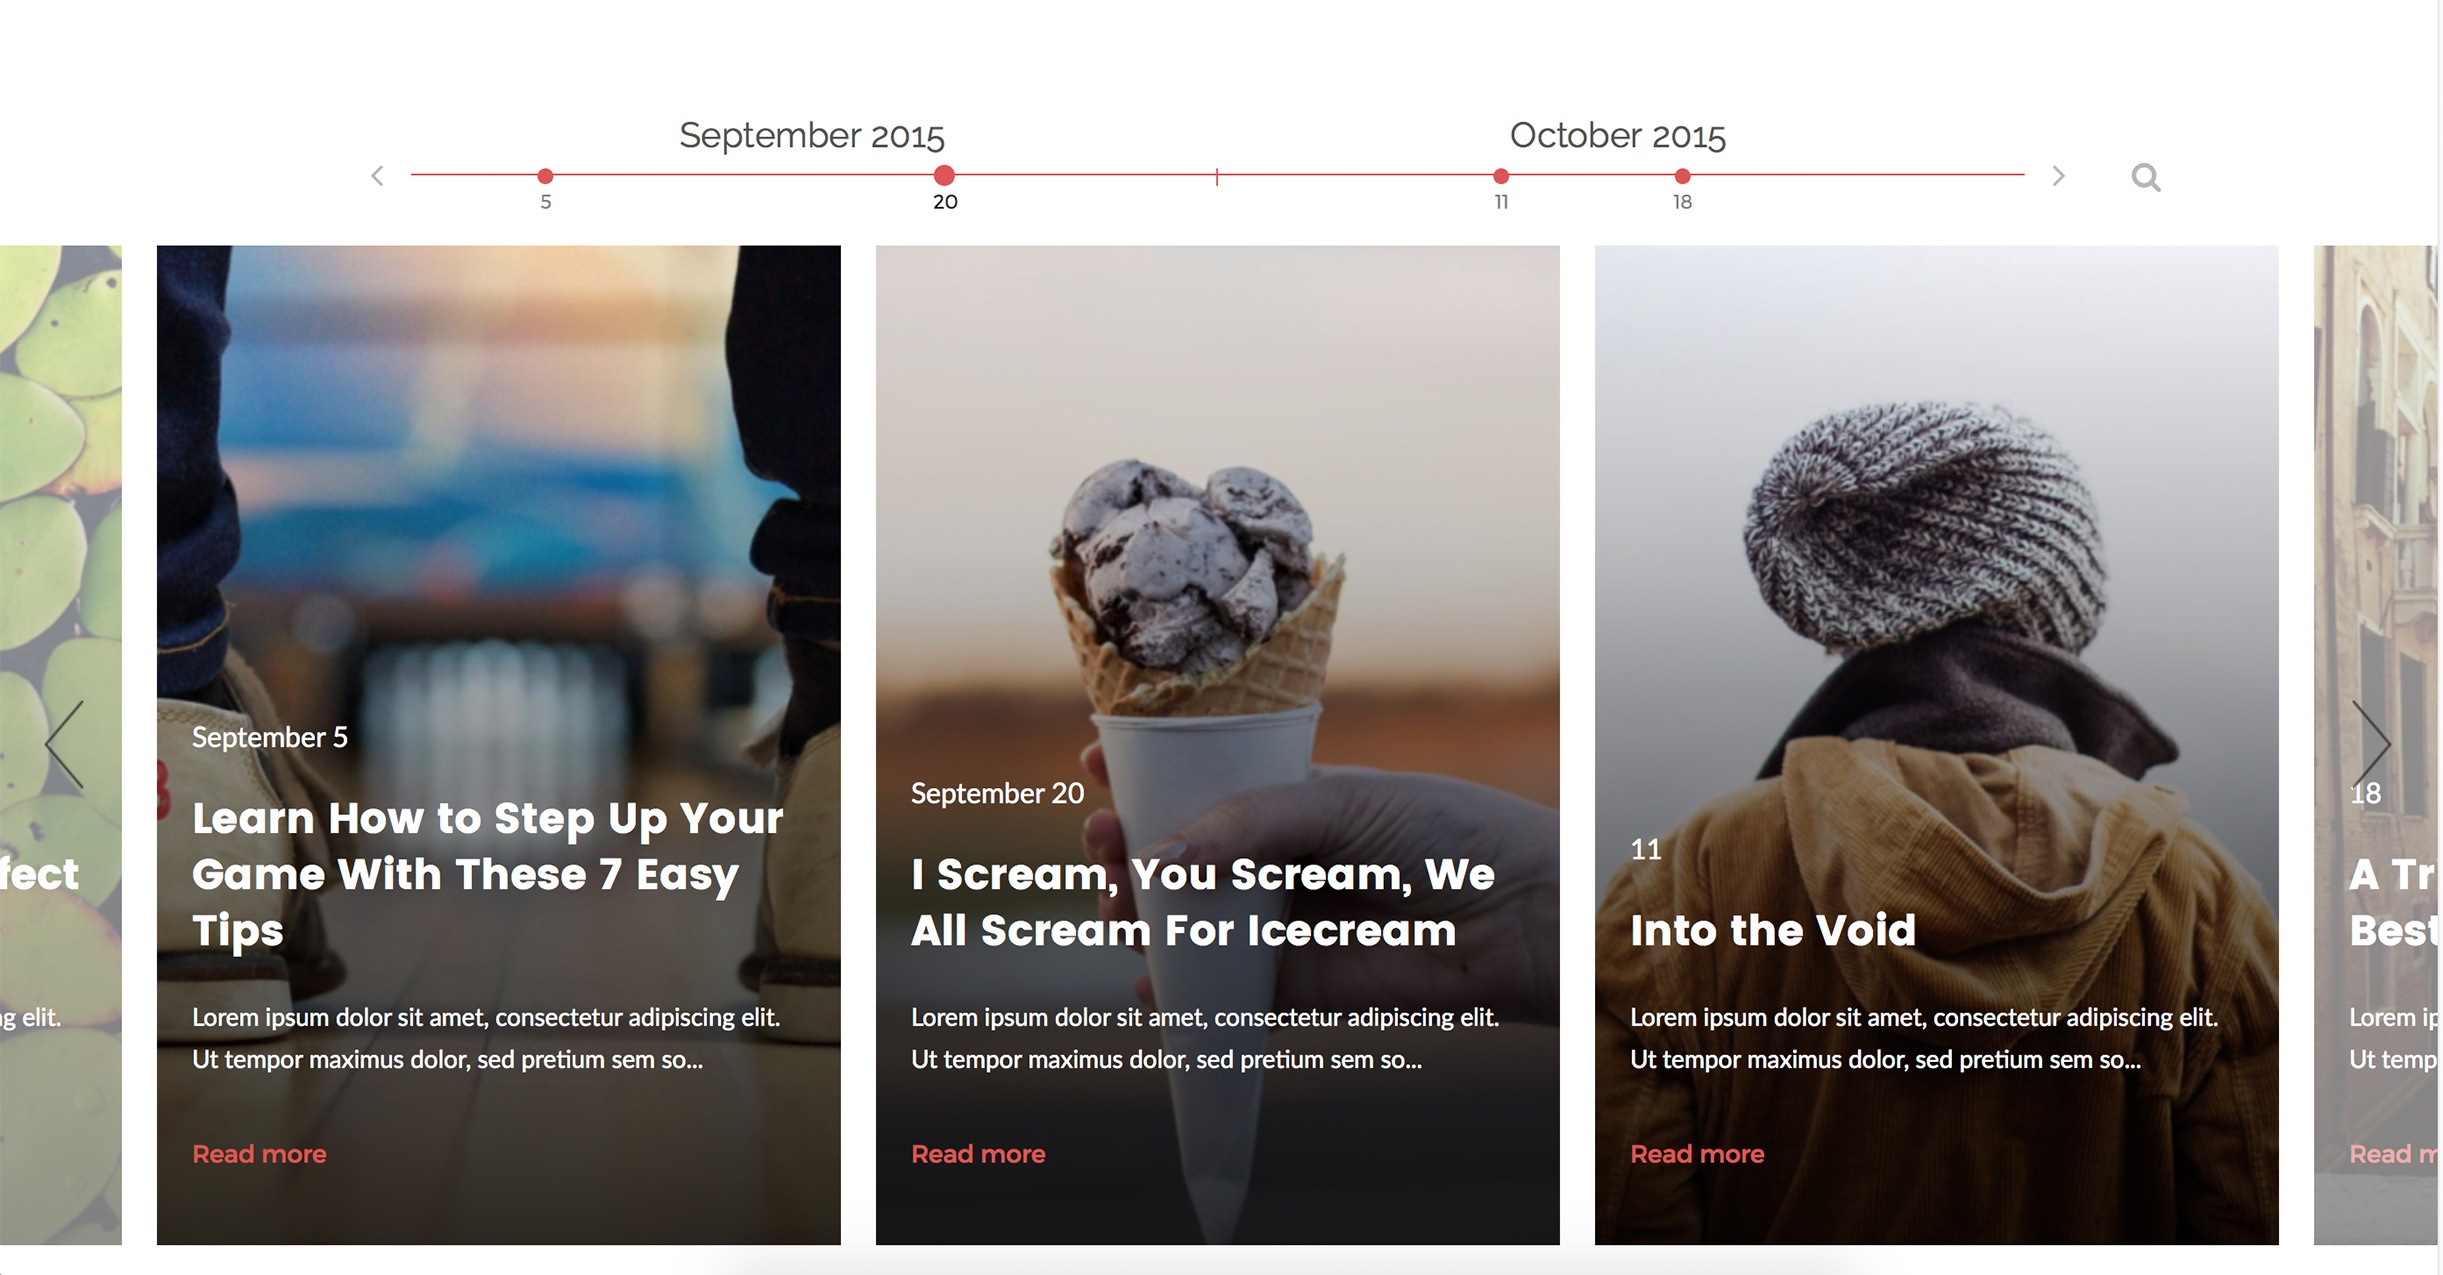Select the September 5 timeline dot
The width and height of the screenshot is (2443, 1275).
tap(545, 176)
